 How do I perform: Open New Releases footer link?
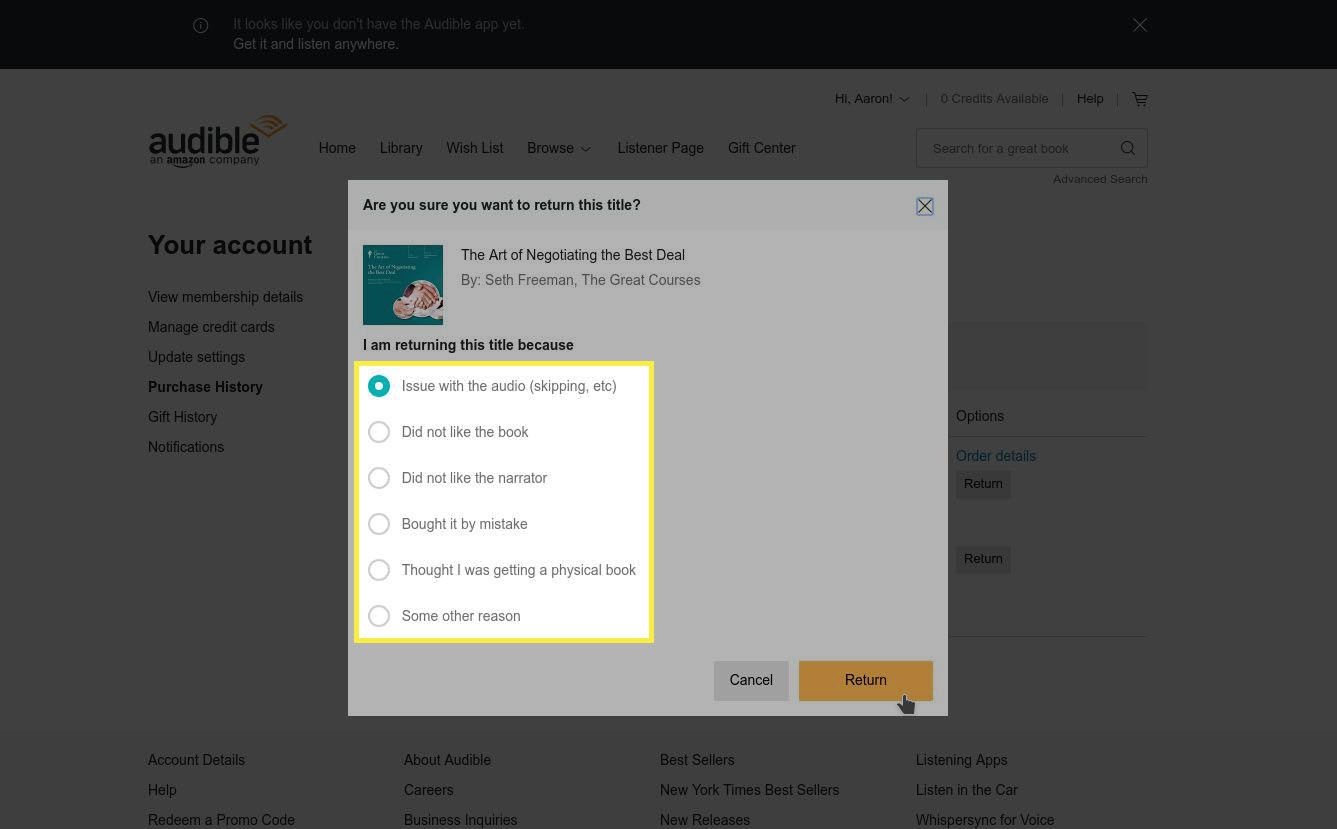pos(705,820)
